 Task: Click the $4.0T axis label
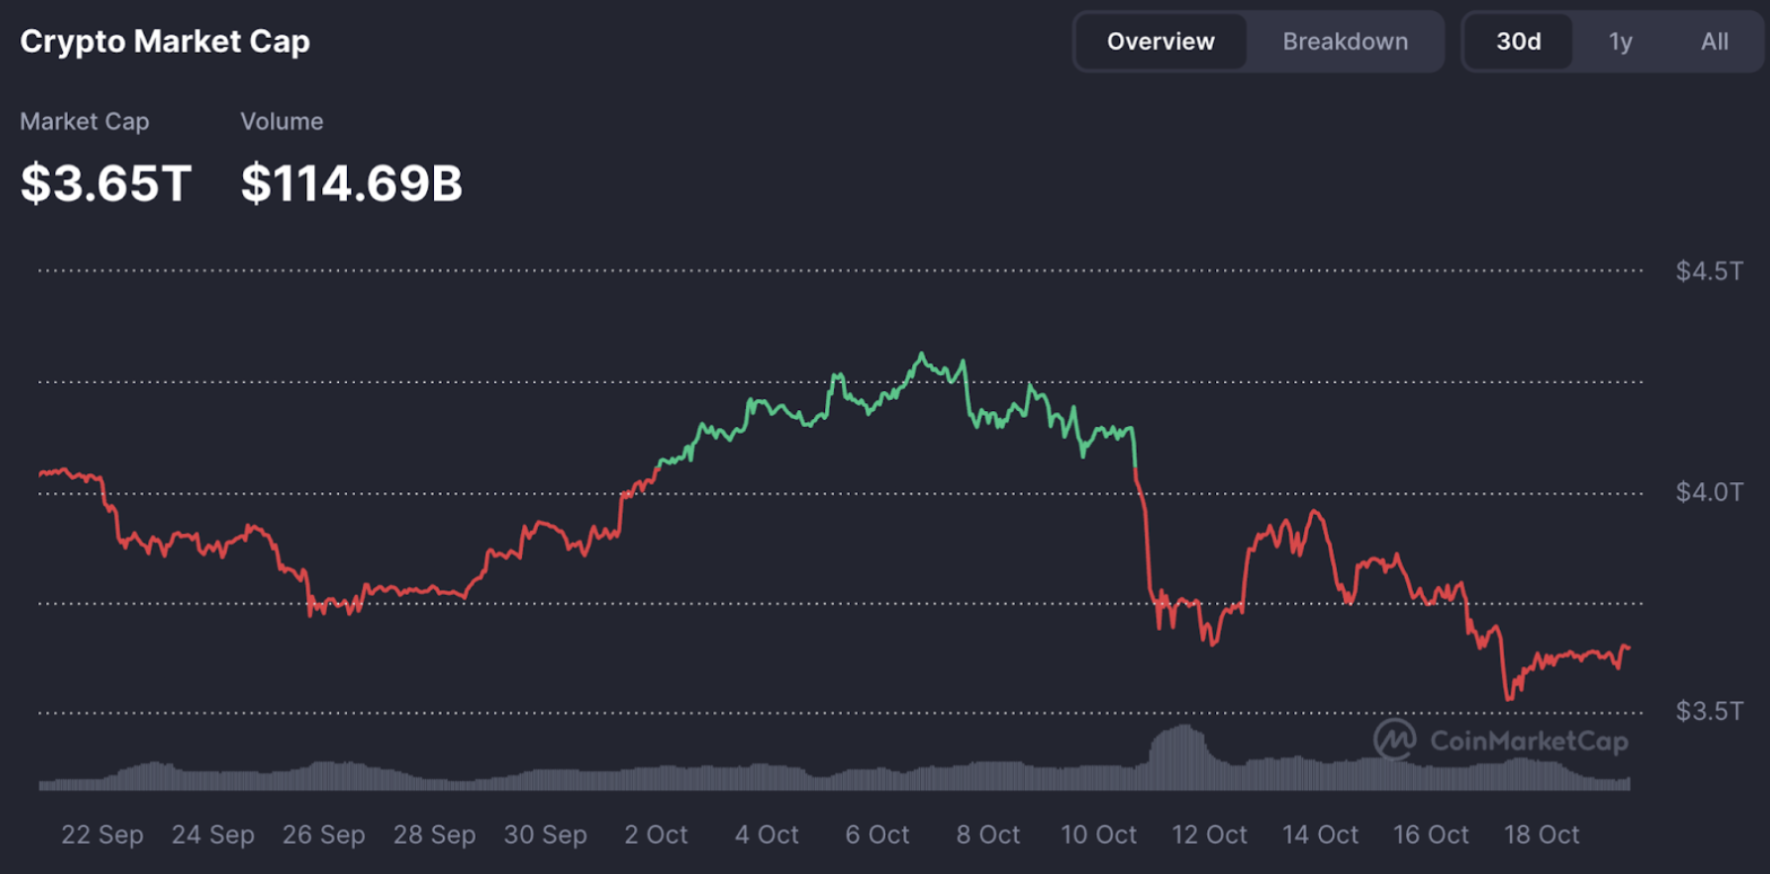(1709, 492)
